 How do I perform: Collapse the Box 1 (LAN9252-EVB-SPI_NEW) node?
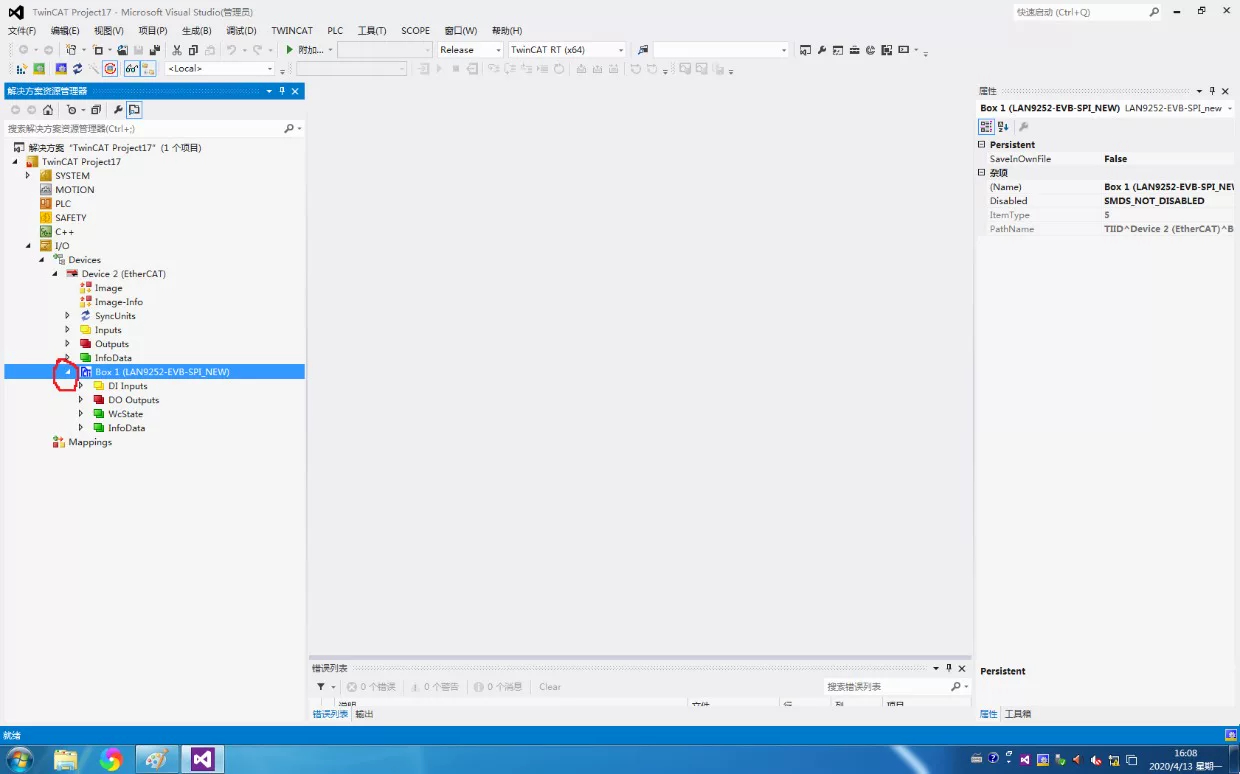coord(68,372)
